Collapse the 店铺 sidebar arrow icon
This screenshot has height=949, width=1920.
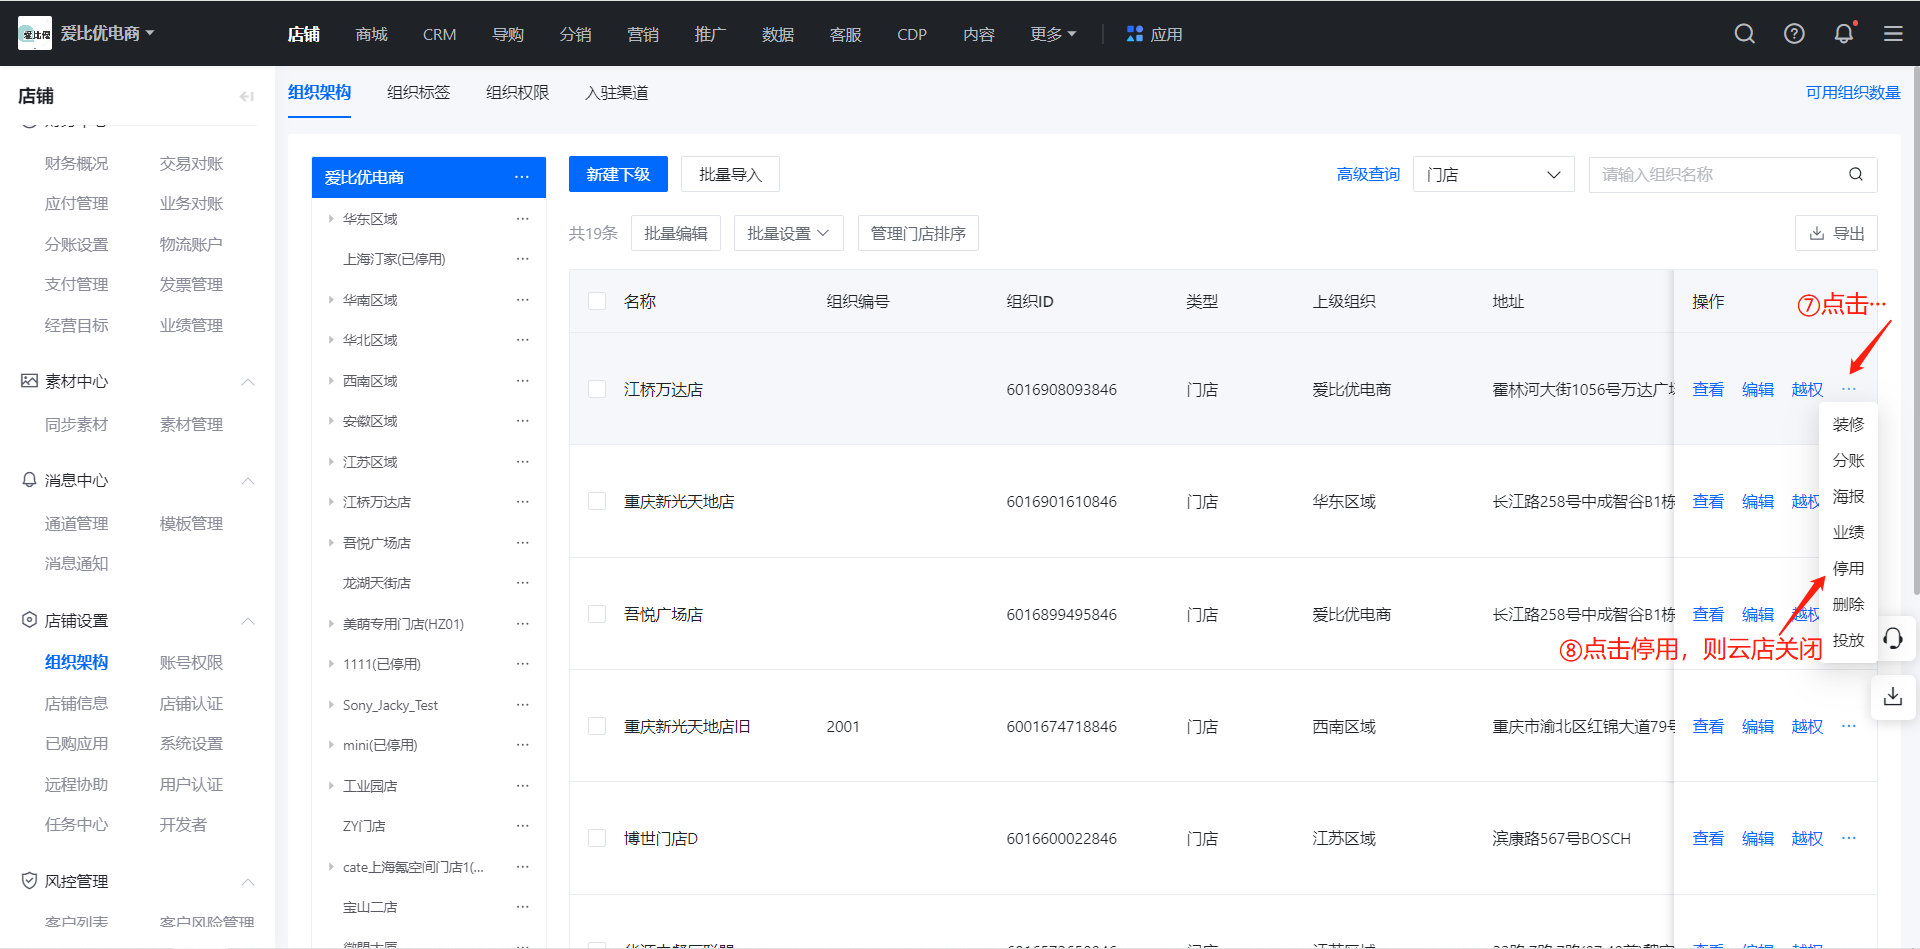(246, 96)
